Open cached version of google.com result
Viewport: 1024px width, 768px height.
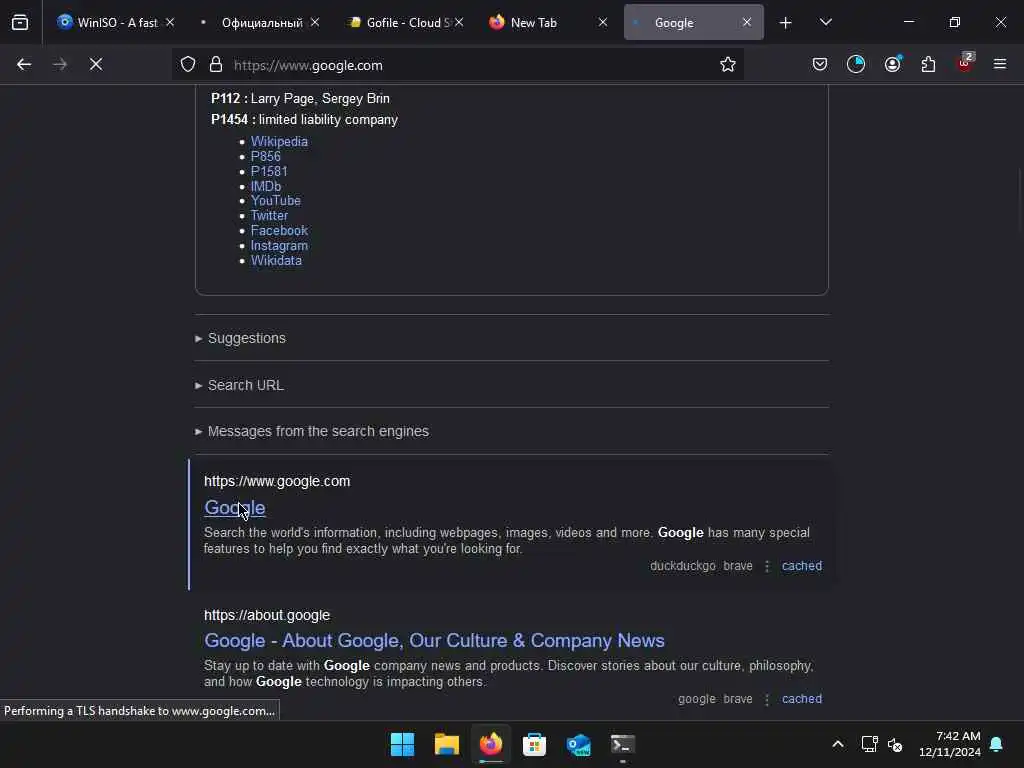[801, 566]
